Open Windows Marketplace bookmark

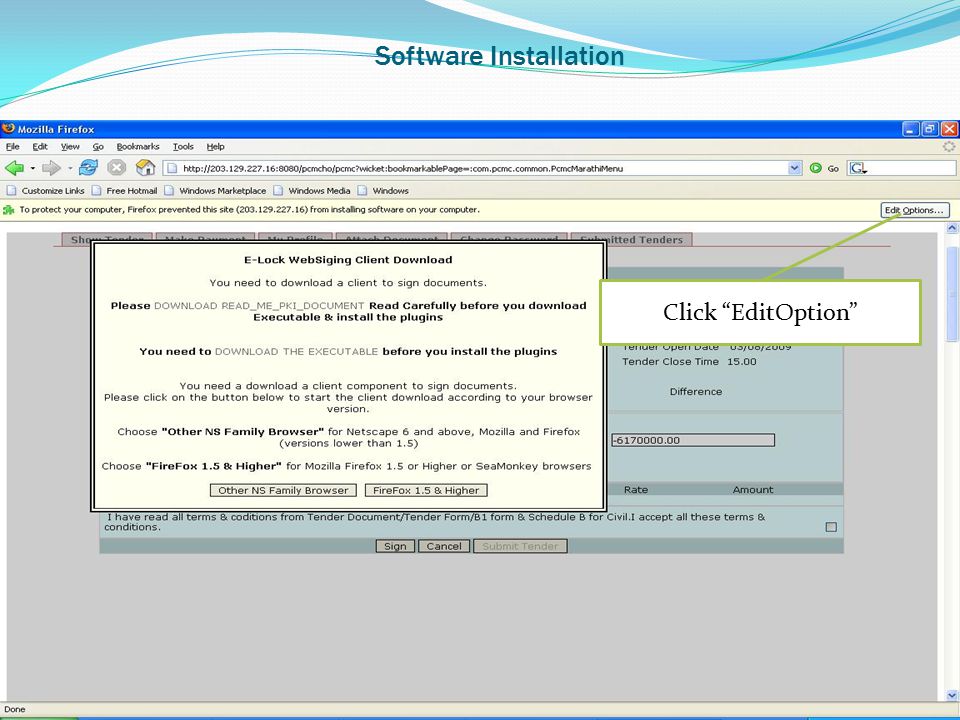pyautogui.click(x=216, y=190)
